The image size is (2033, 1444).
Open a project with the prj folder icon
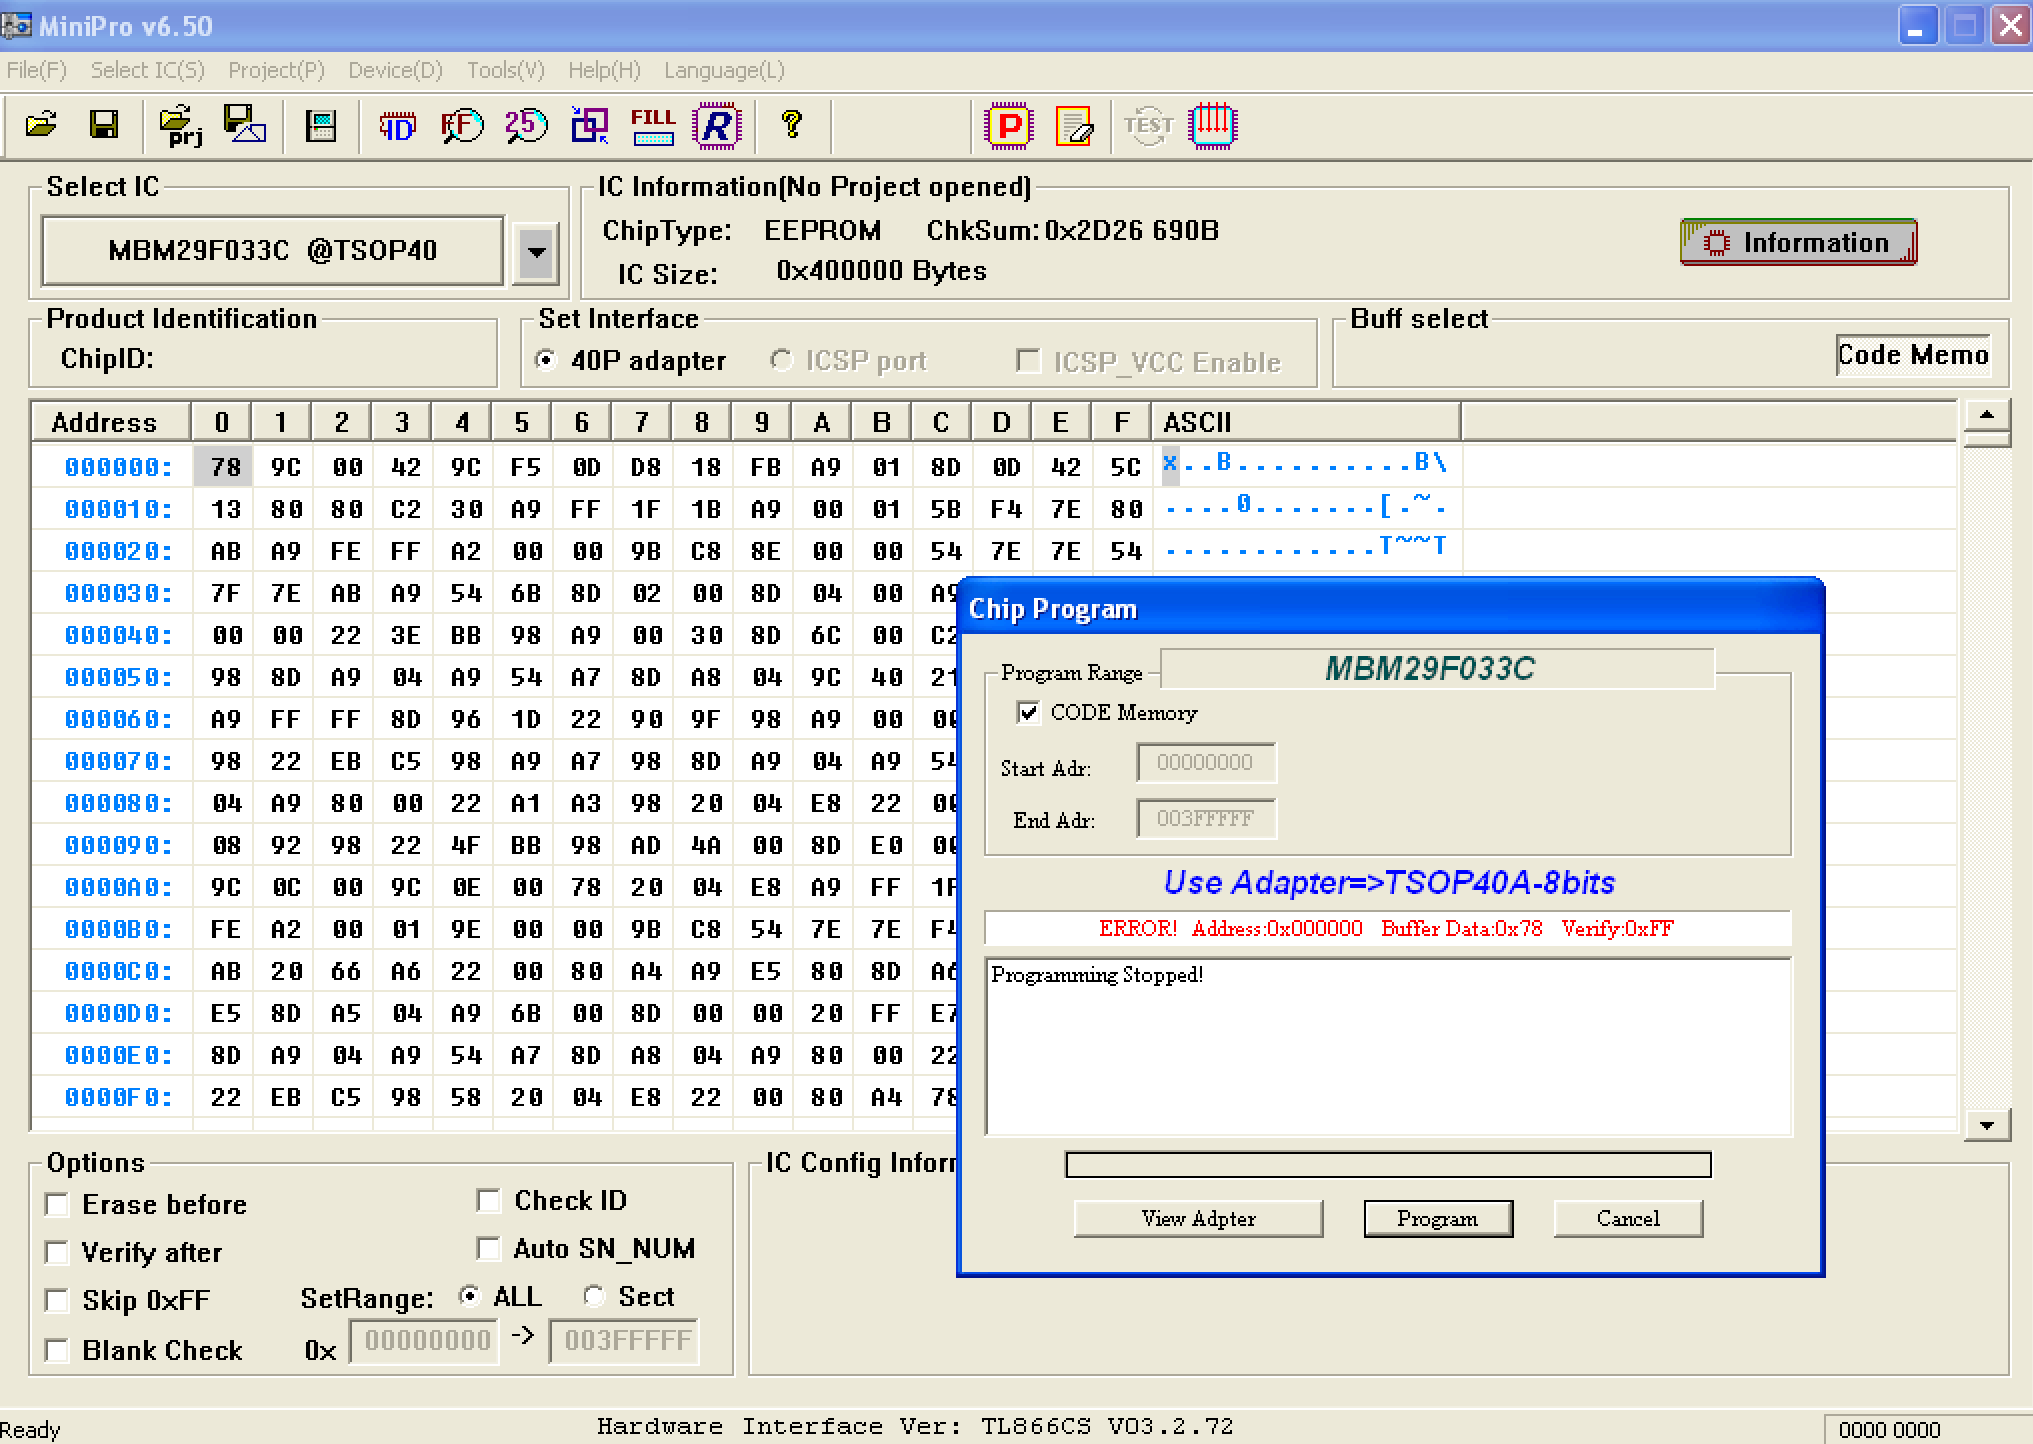point(180,125)
